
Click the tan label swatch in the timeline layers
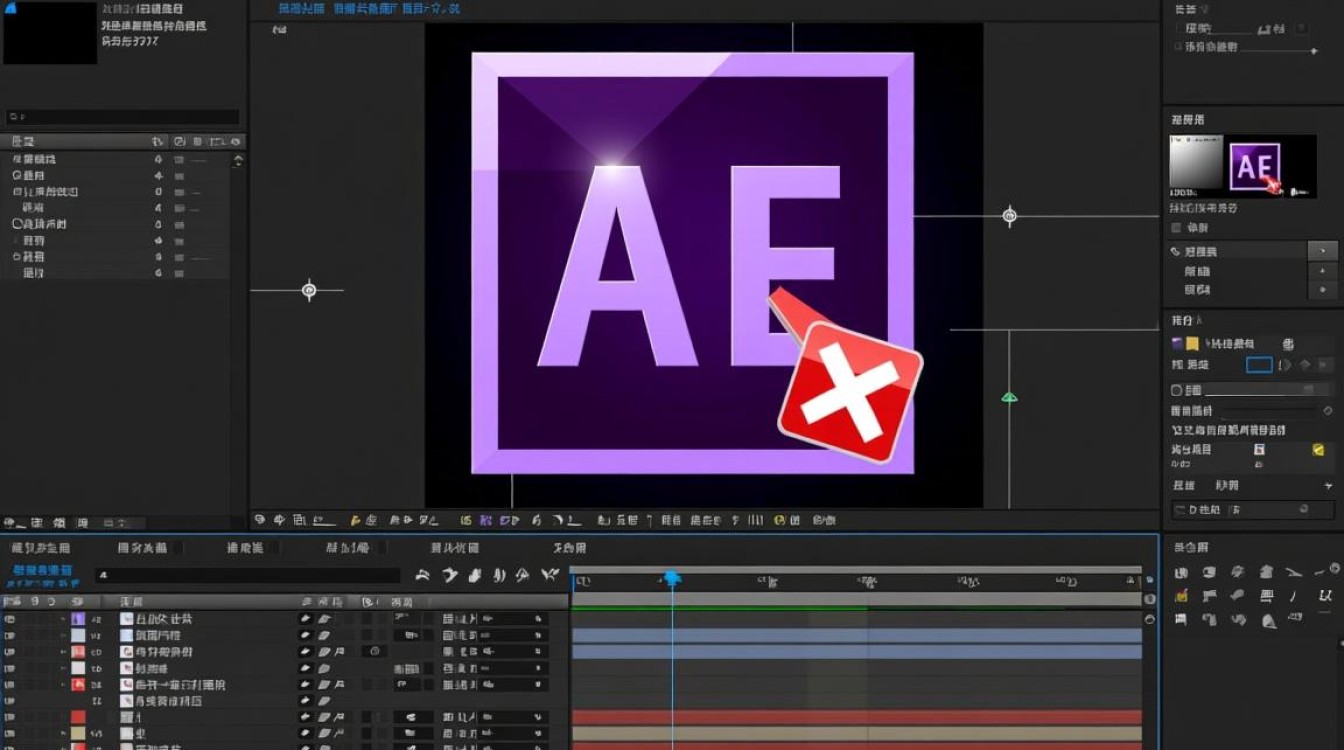tap(78, 733)
